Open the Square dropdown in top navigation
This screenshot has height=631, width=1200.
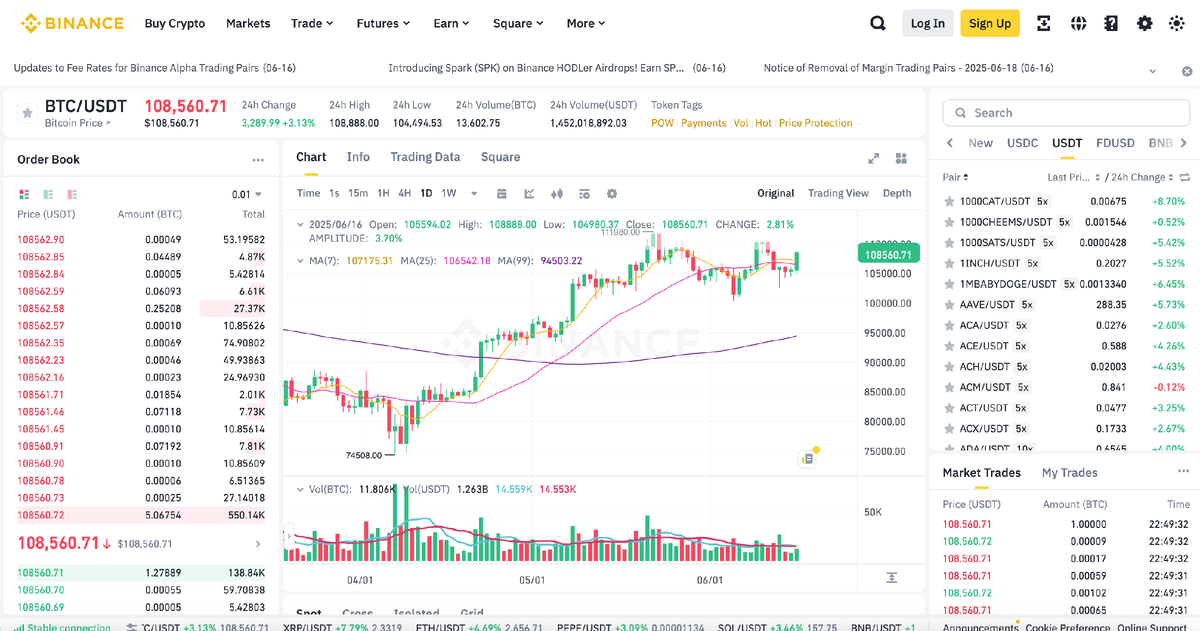[519, 23]
